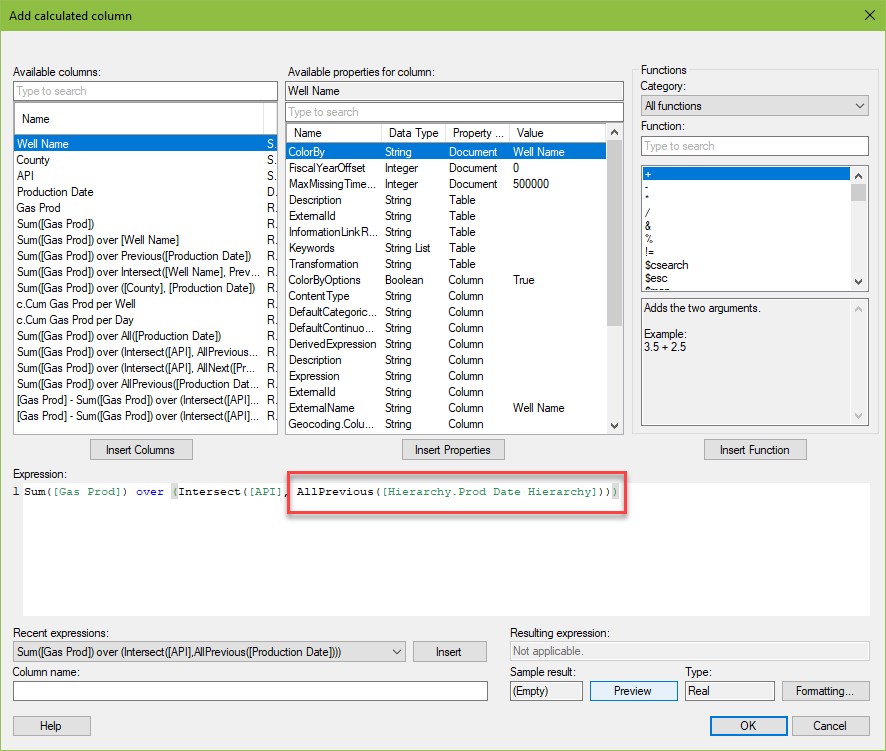Select the Keywords property row
The image size is (886, 751).
click(446, 248)
